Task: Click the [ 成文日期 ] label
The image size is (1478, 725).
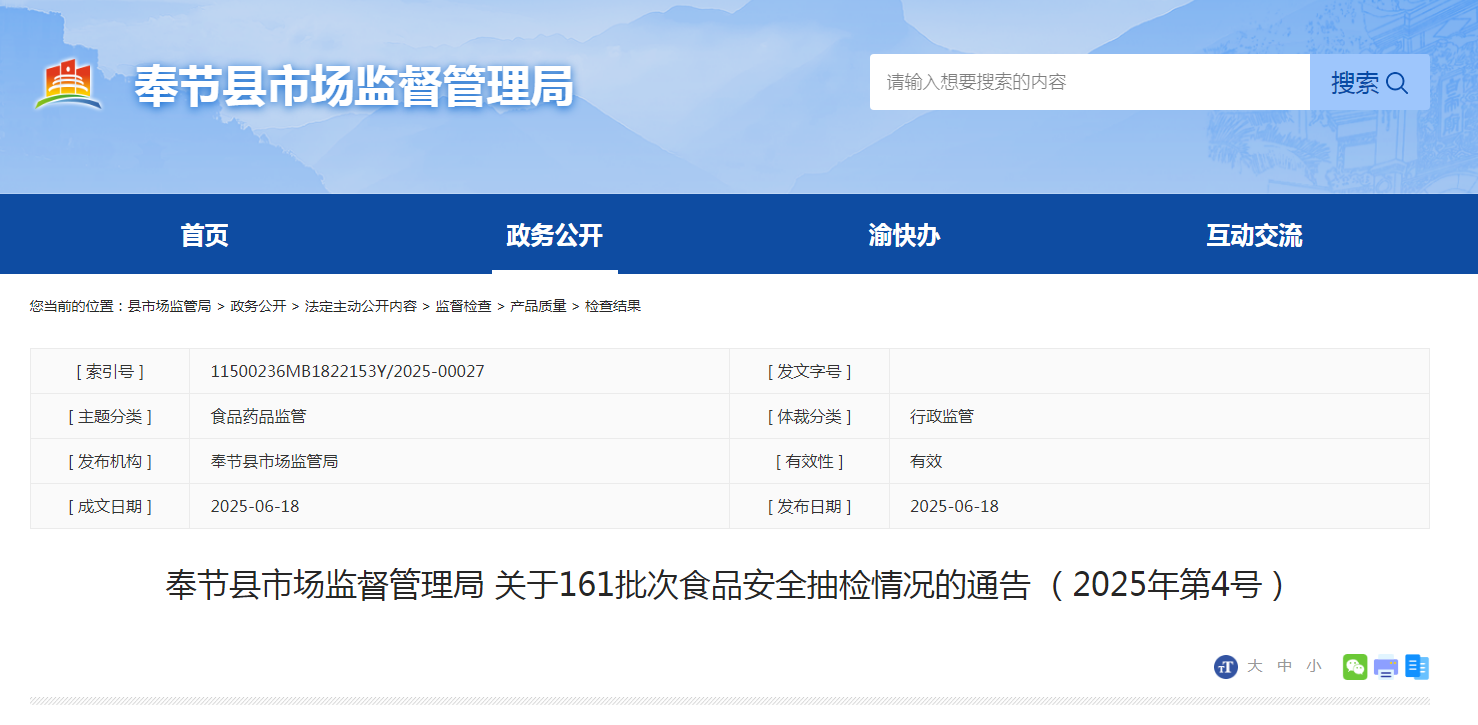Action: [110, 506]
